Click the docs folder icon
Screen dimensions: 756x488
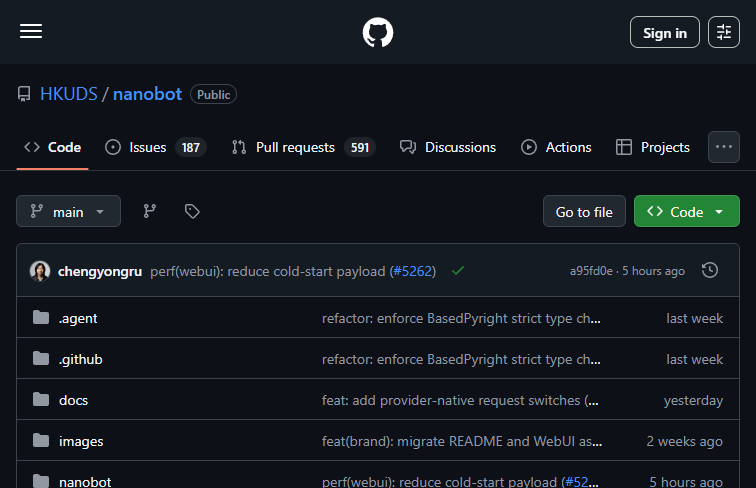(x=41, y=399)
